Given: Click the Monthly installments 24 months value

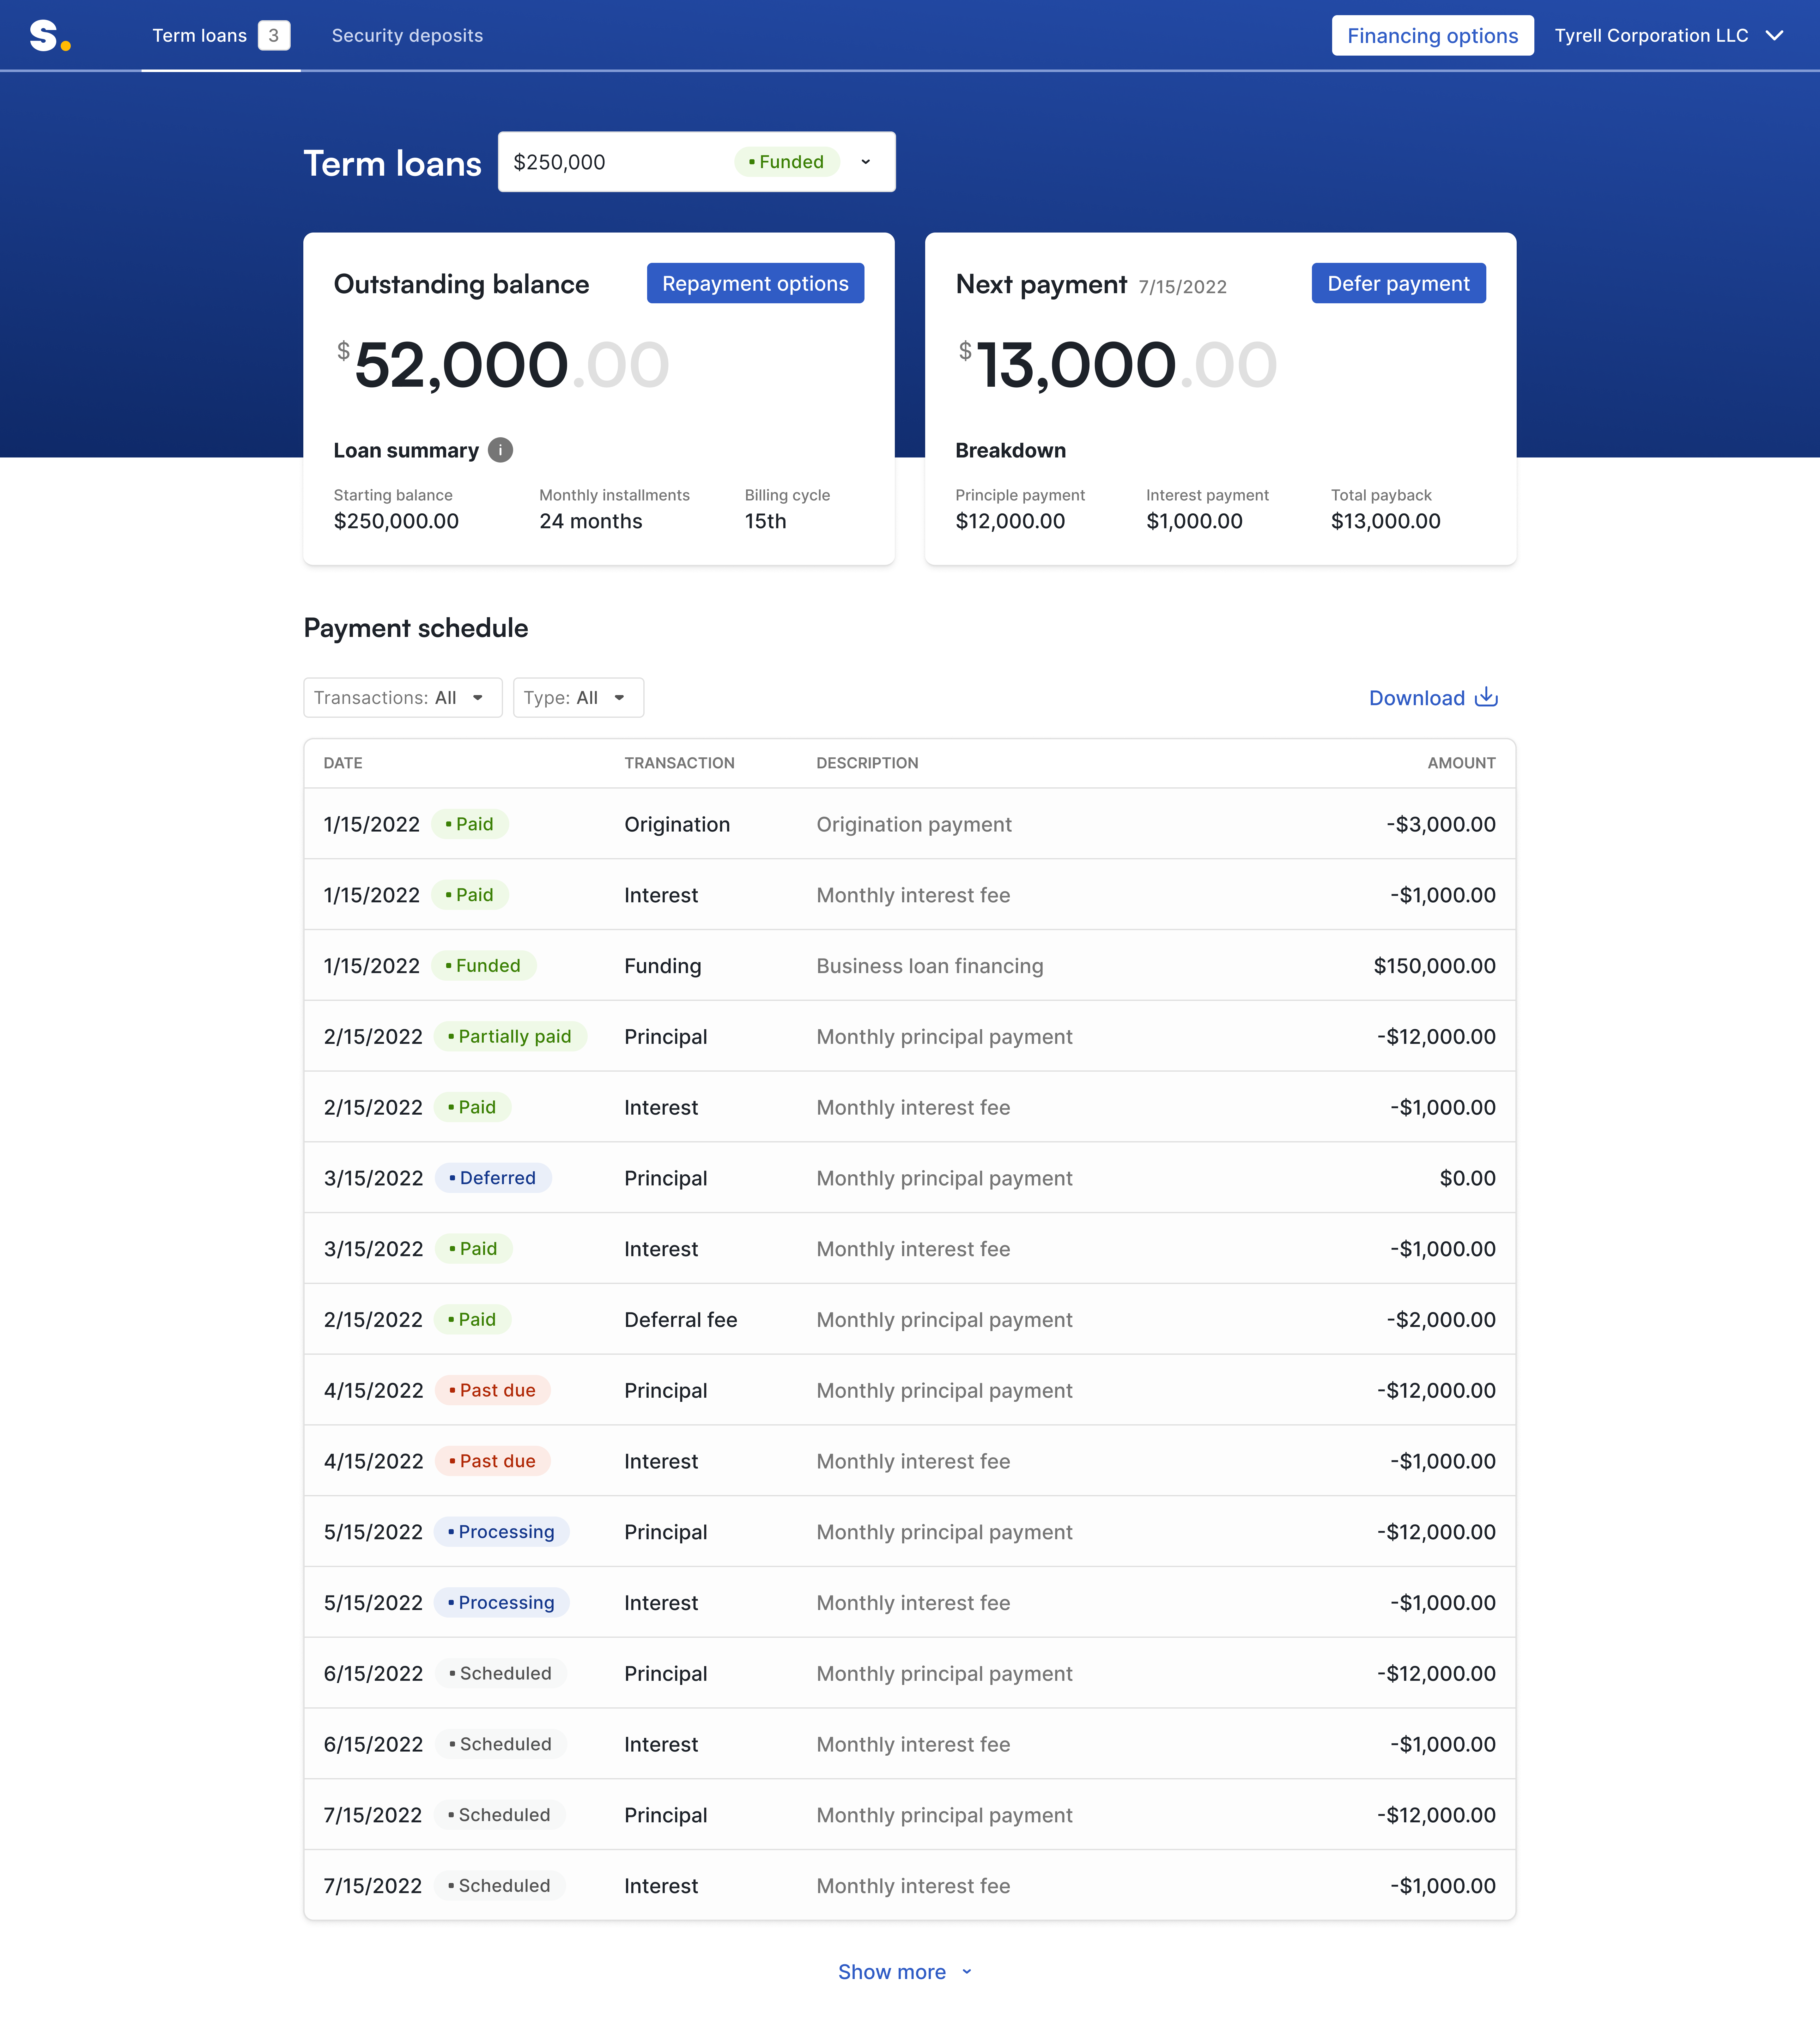Looking at the screenshot, I should [591, 521].
